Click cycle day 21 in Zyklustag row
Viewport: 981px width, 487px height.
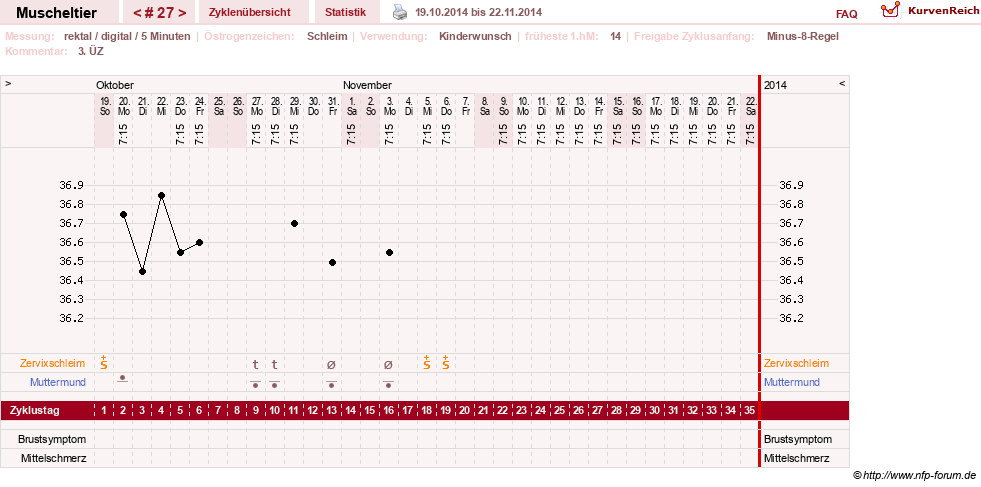click(x=484, y=411)
